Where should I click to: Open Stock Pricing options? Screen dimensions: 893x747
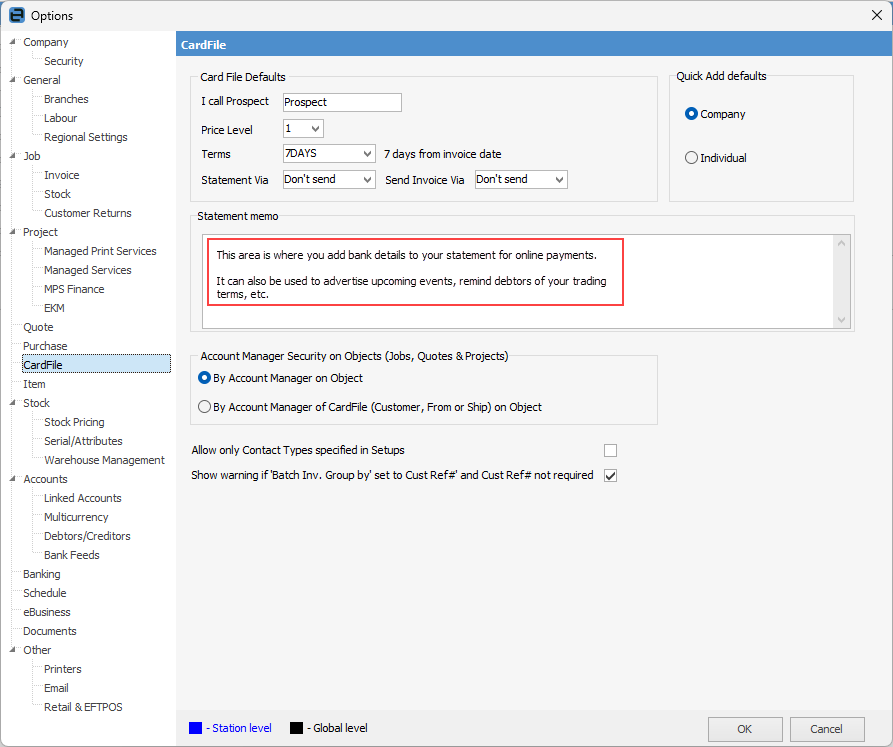[x=74, y=422]
